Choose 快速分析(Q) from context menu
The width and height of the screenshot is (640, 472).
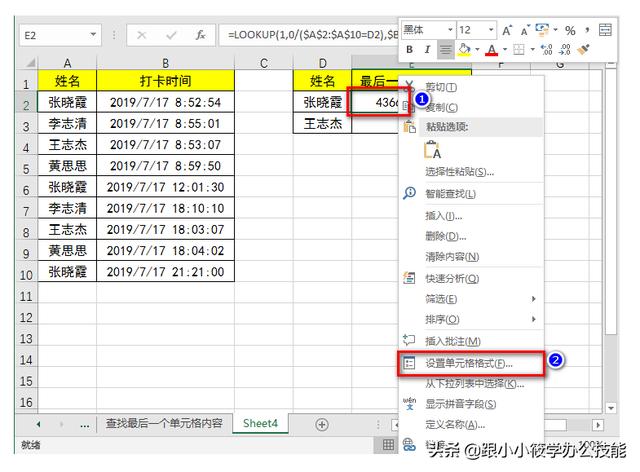point(471,278)
